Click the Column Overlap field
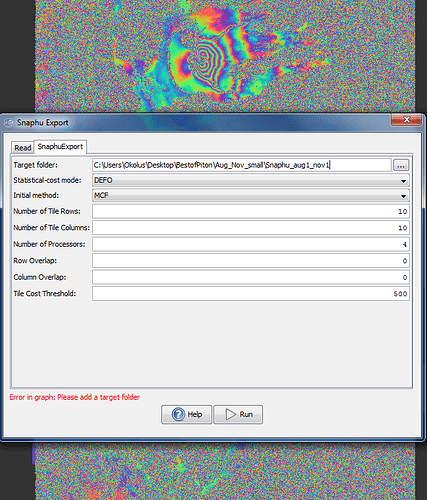Image resolution: width=427 pixels, height=500 pixels. click(251, 277)
